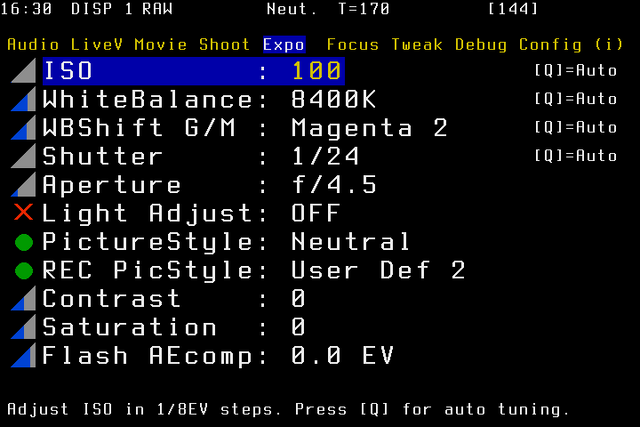This screenshot has height=427, width=640.
Task: Switch to the Debug tab
Action: (x=481, y=44)
